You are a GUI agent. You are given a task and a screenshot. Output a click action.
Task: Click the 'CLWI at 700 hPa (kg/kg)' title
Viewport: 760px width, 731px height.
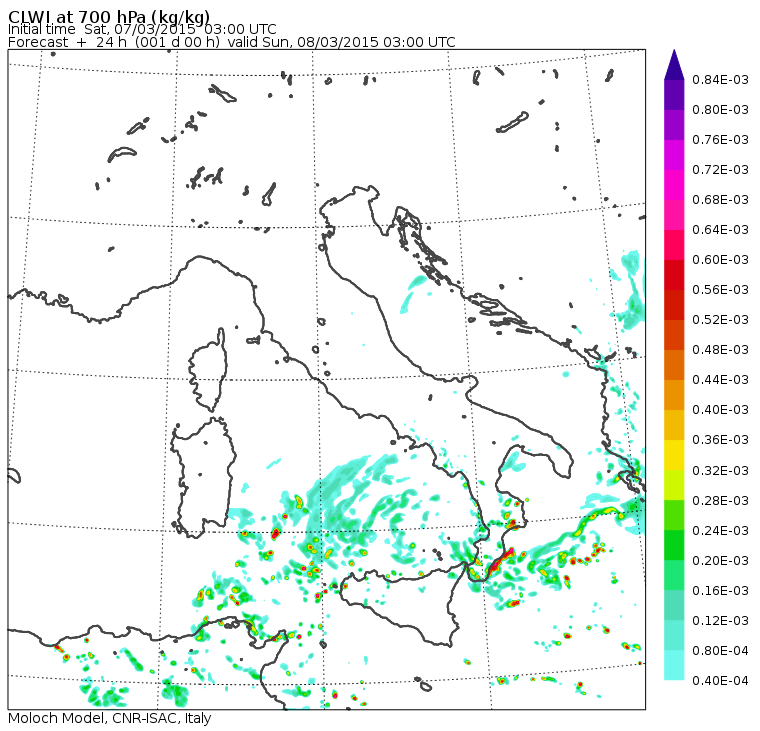109,16
